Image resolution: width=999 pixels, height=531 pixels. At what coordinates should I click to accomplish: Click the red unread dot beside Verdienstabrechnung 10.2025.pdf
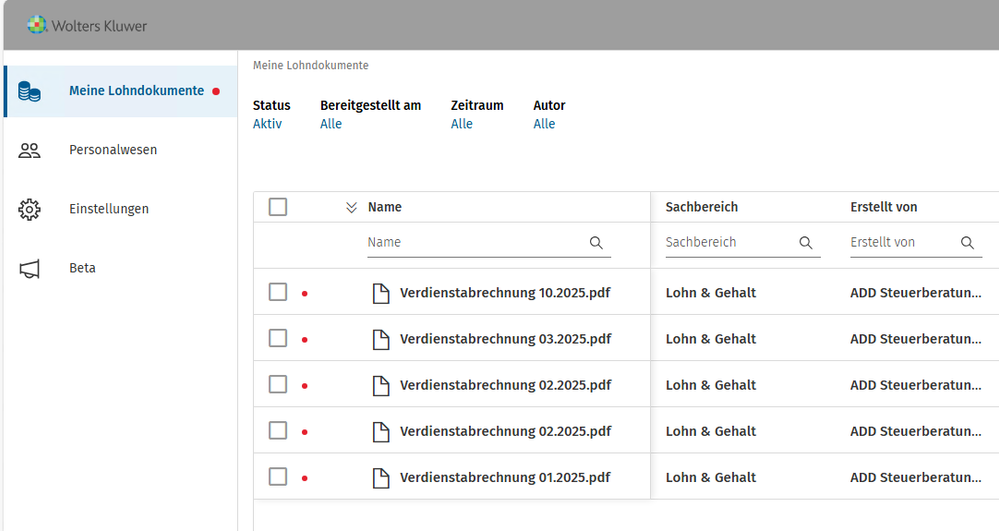(x=305, y=294)
